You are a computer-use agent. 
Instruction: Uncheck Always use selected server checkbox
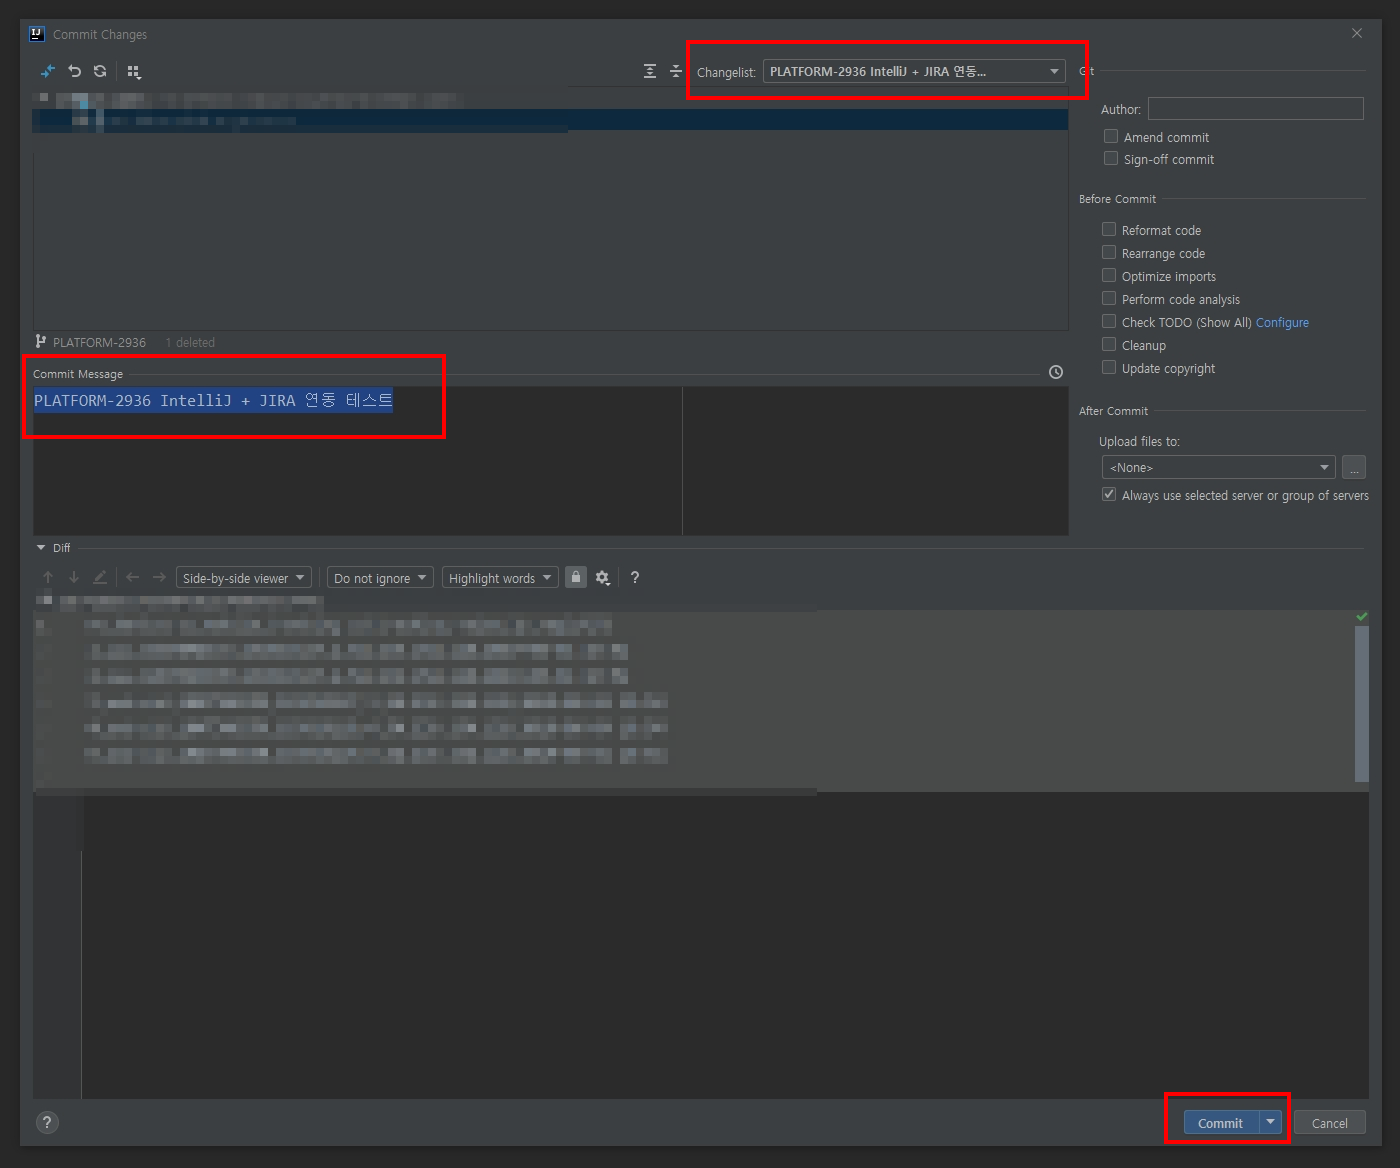pos(1109,494)
